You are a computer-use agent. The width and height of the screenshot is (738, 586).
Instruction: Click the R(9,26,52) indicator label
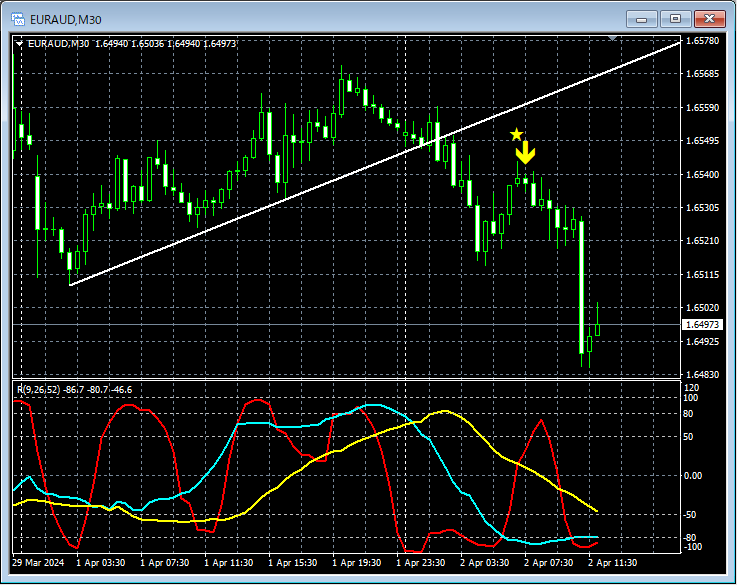point(74,390)
